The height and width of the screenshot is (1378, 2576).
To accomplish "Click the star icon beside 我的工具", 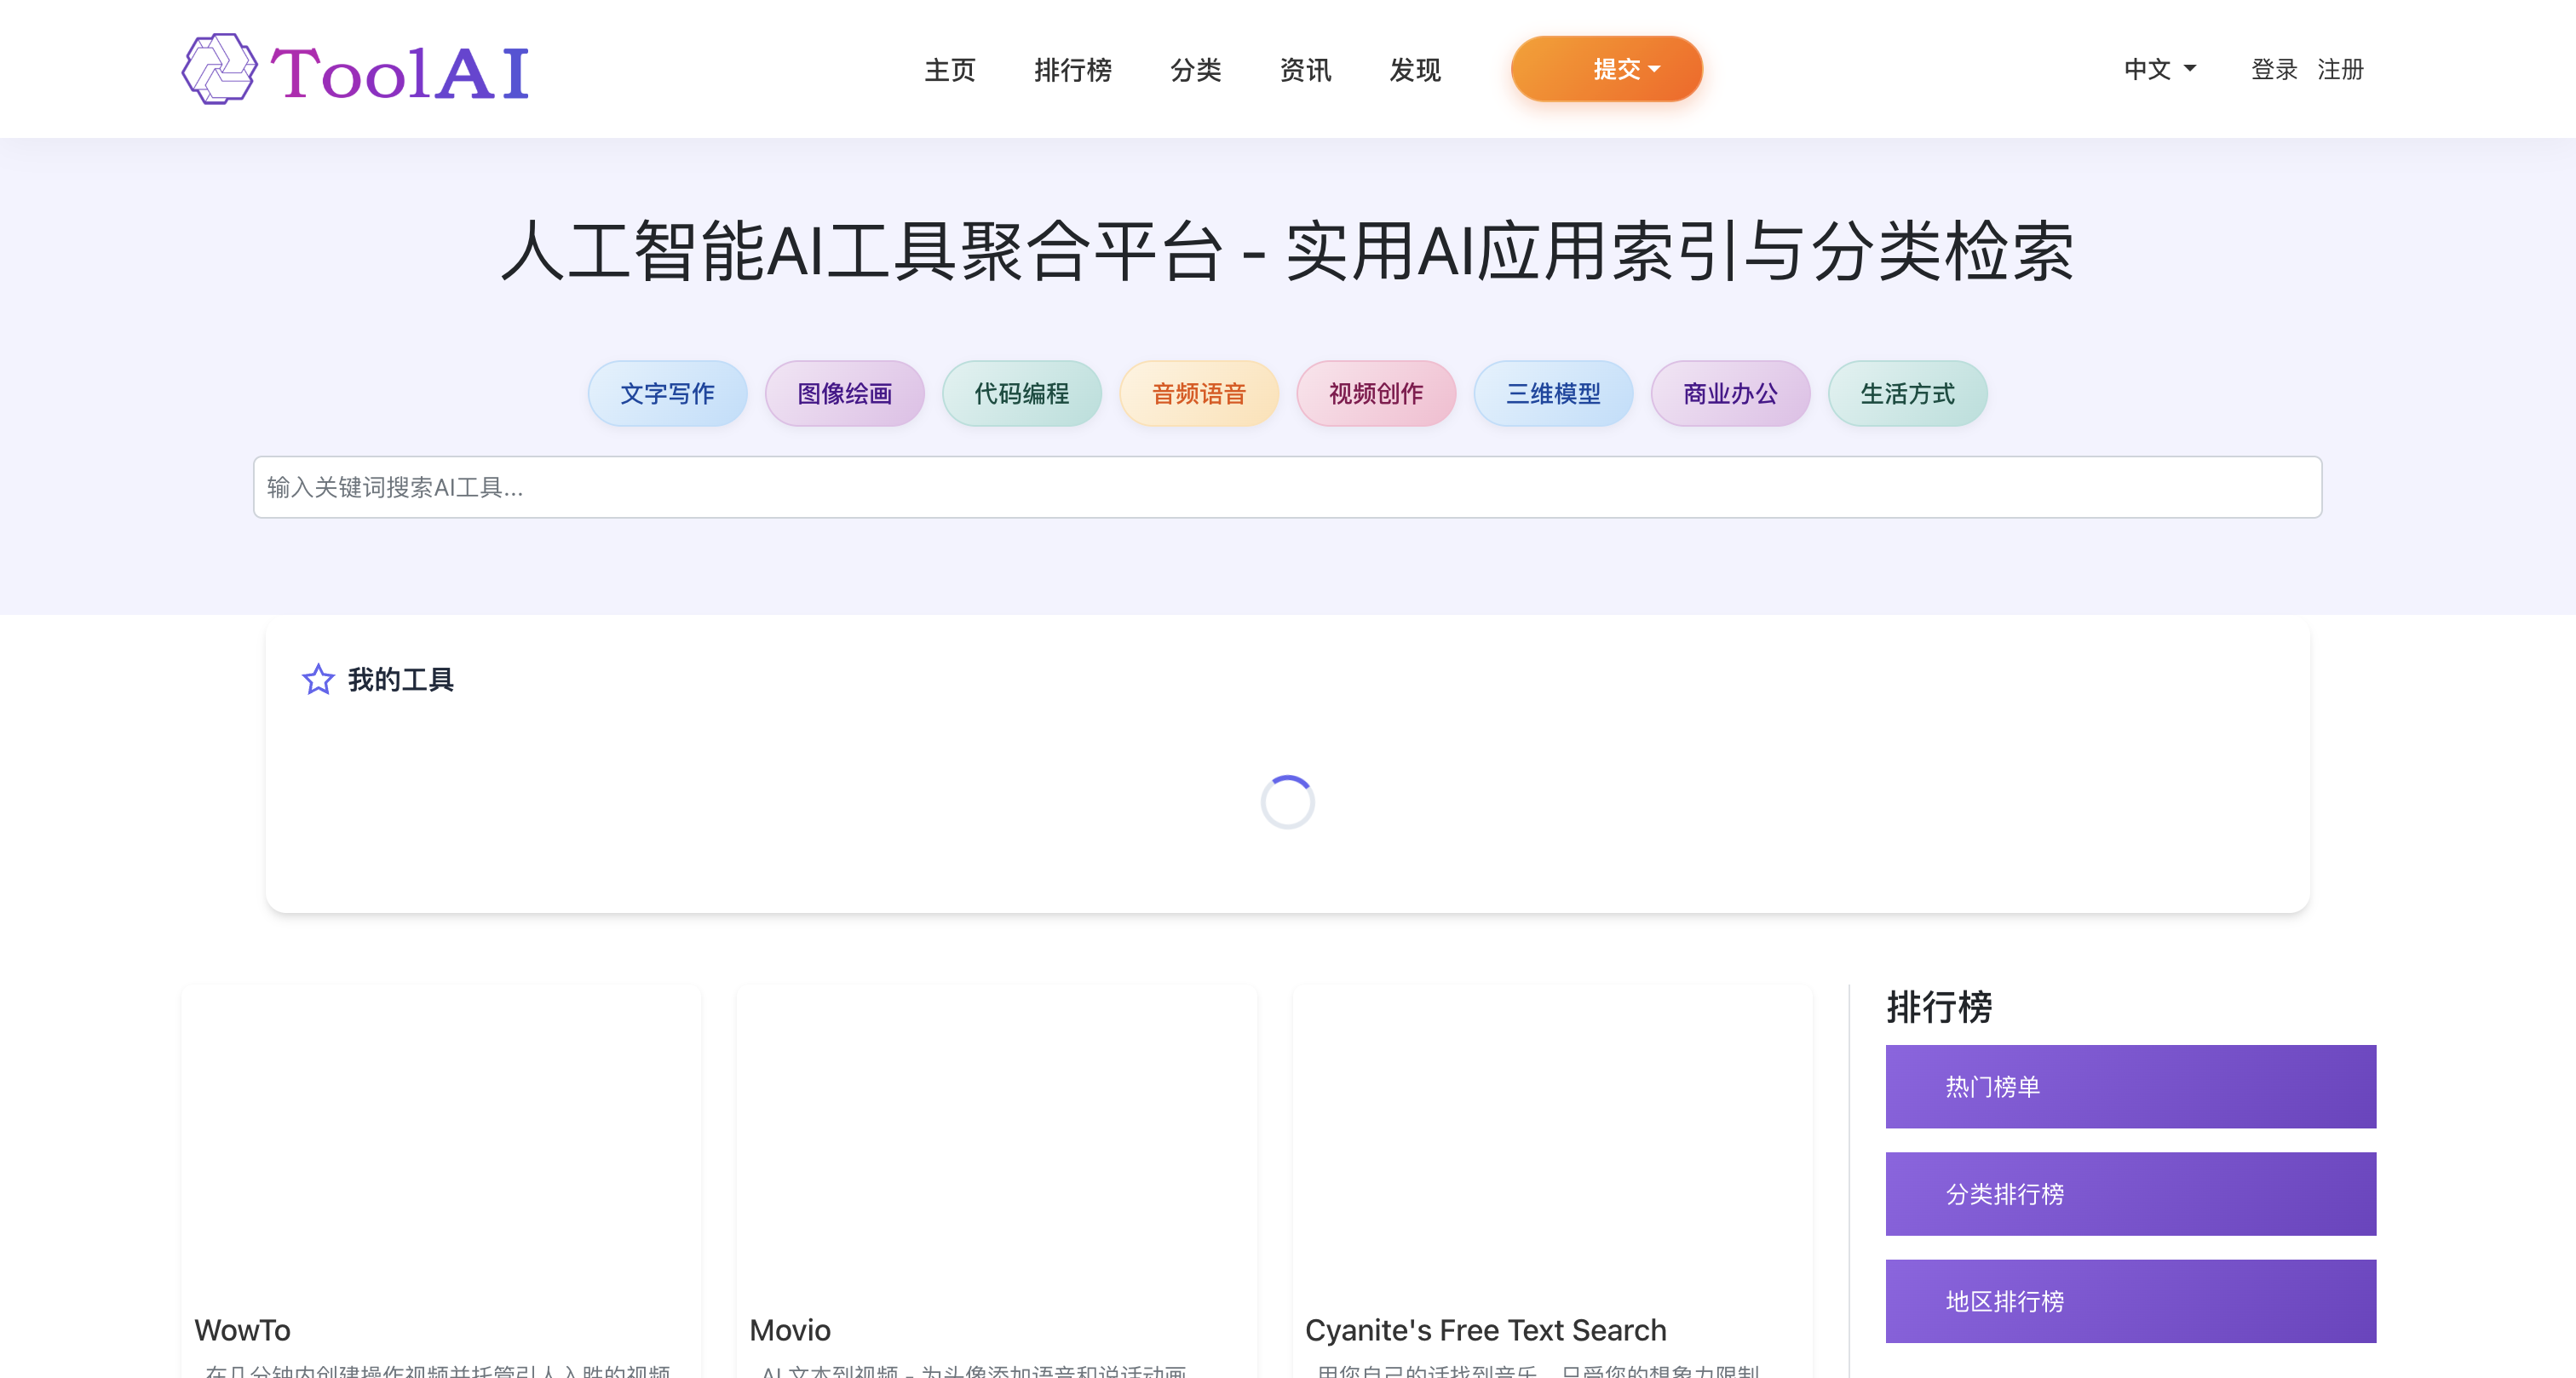I will (318, 679).
